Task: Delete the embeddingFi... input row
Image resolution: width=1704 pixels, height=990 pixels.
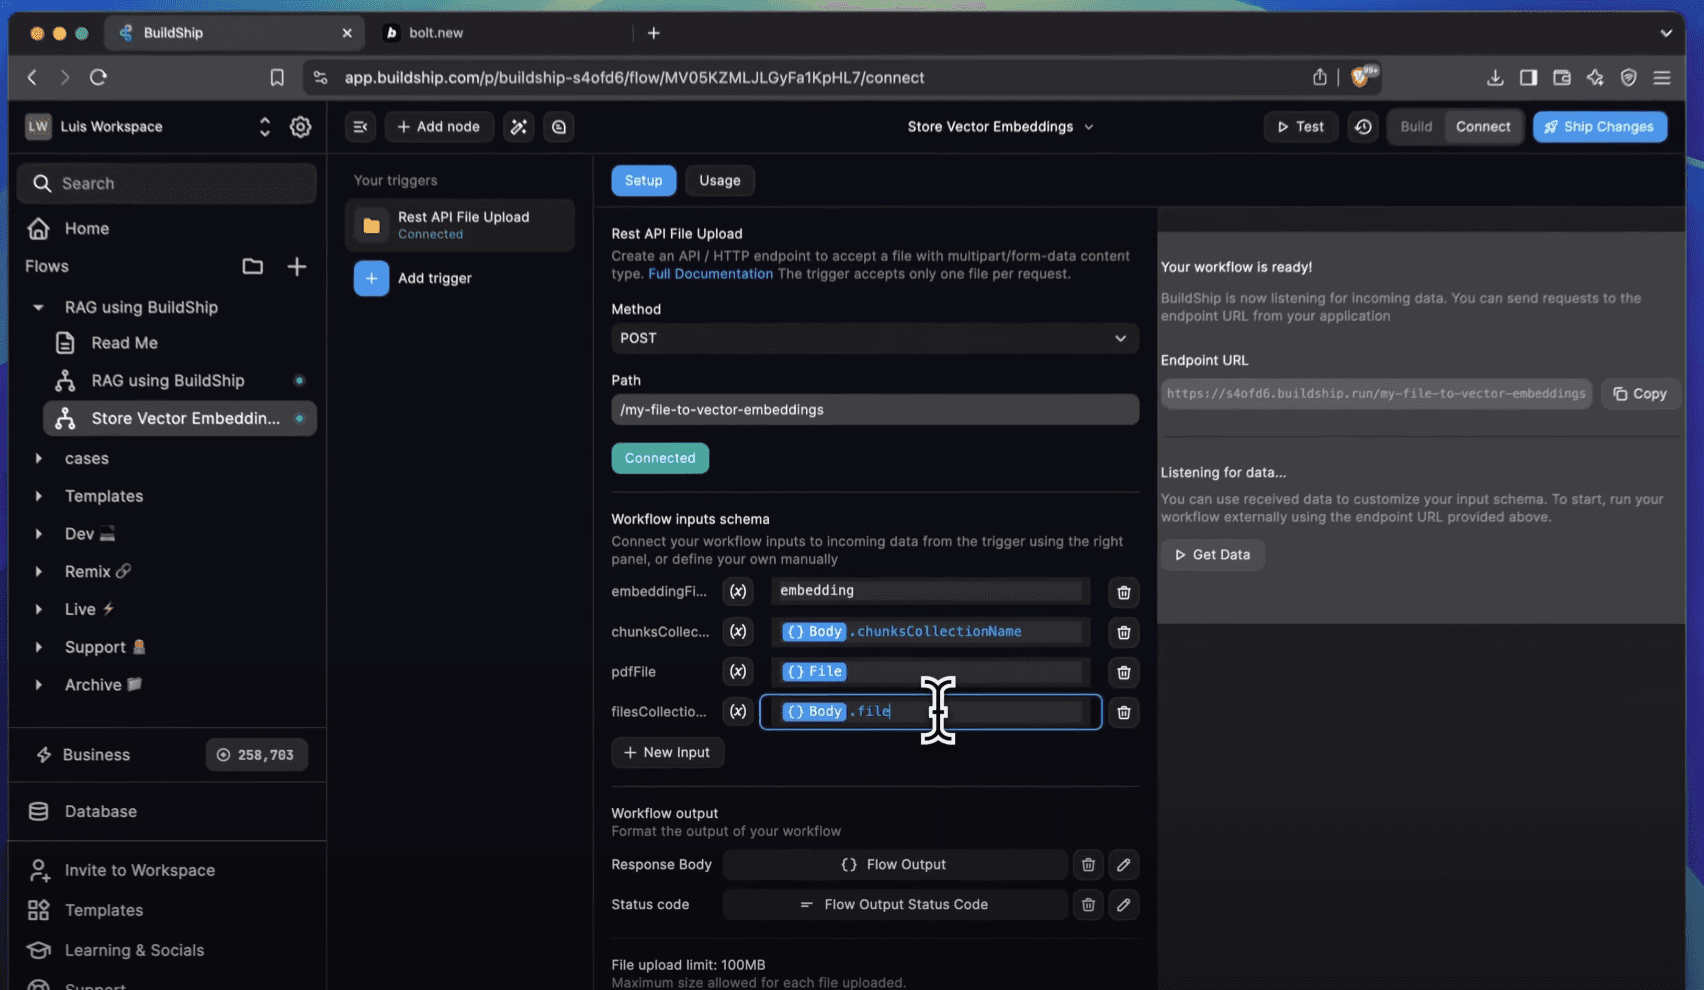Action: pos(1123,592)
